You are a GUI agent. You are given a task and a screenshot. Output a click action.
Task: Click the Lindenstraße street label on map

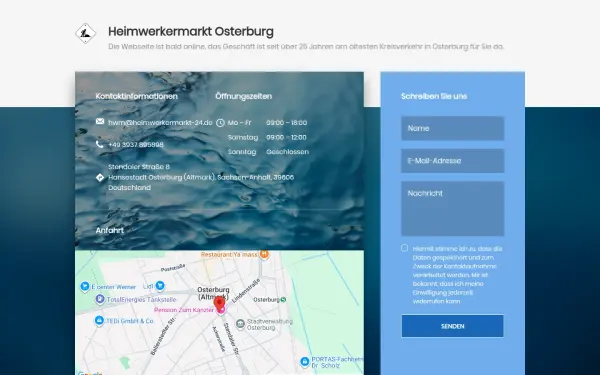246,290
